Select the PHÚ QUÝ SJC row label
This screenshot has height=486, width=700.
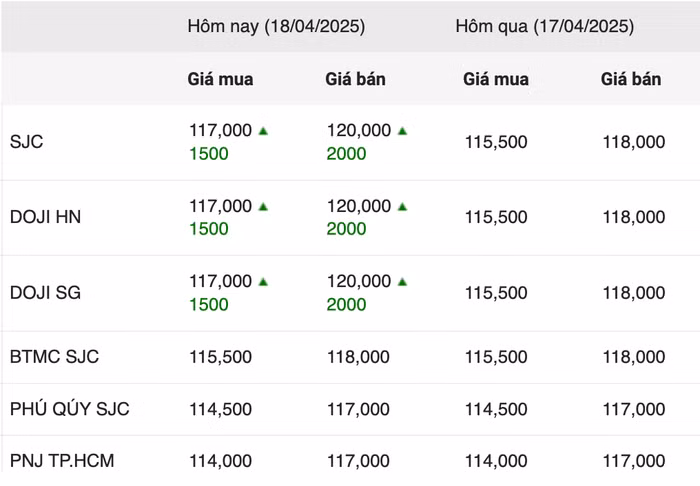pos(70,409)
